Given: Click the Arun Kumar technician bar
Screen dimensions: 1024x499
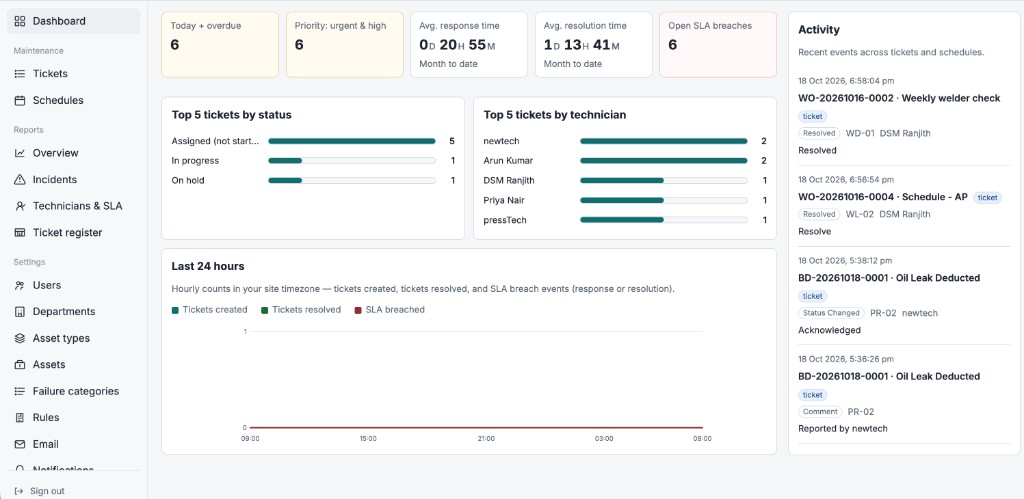Looking at the screenshot, I should click(x=664, y=161).
